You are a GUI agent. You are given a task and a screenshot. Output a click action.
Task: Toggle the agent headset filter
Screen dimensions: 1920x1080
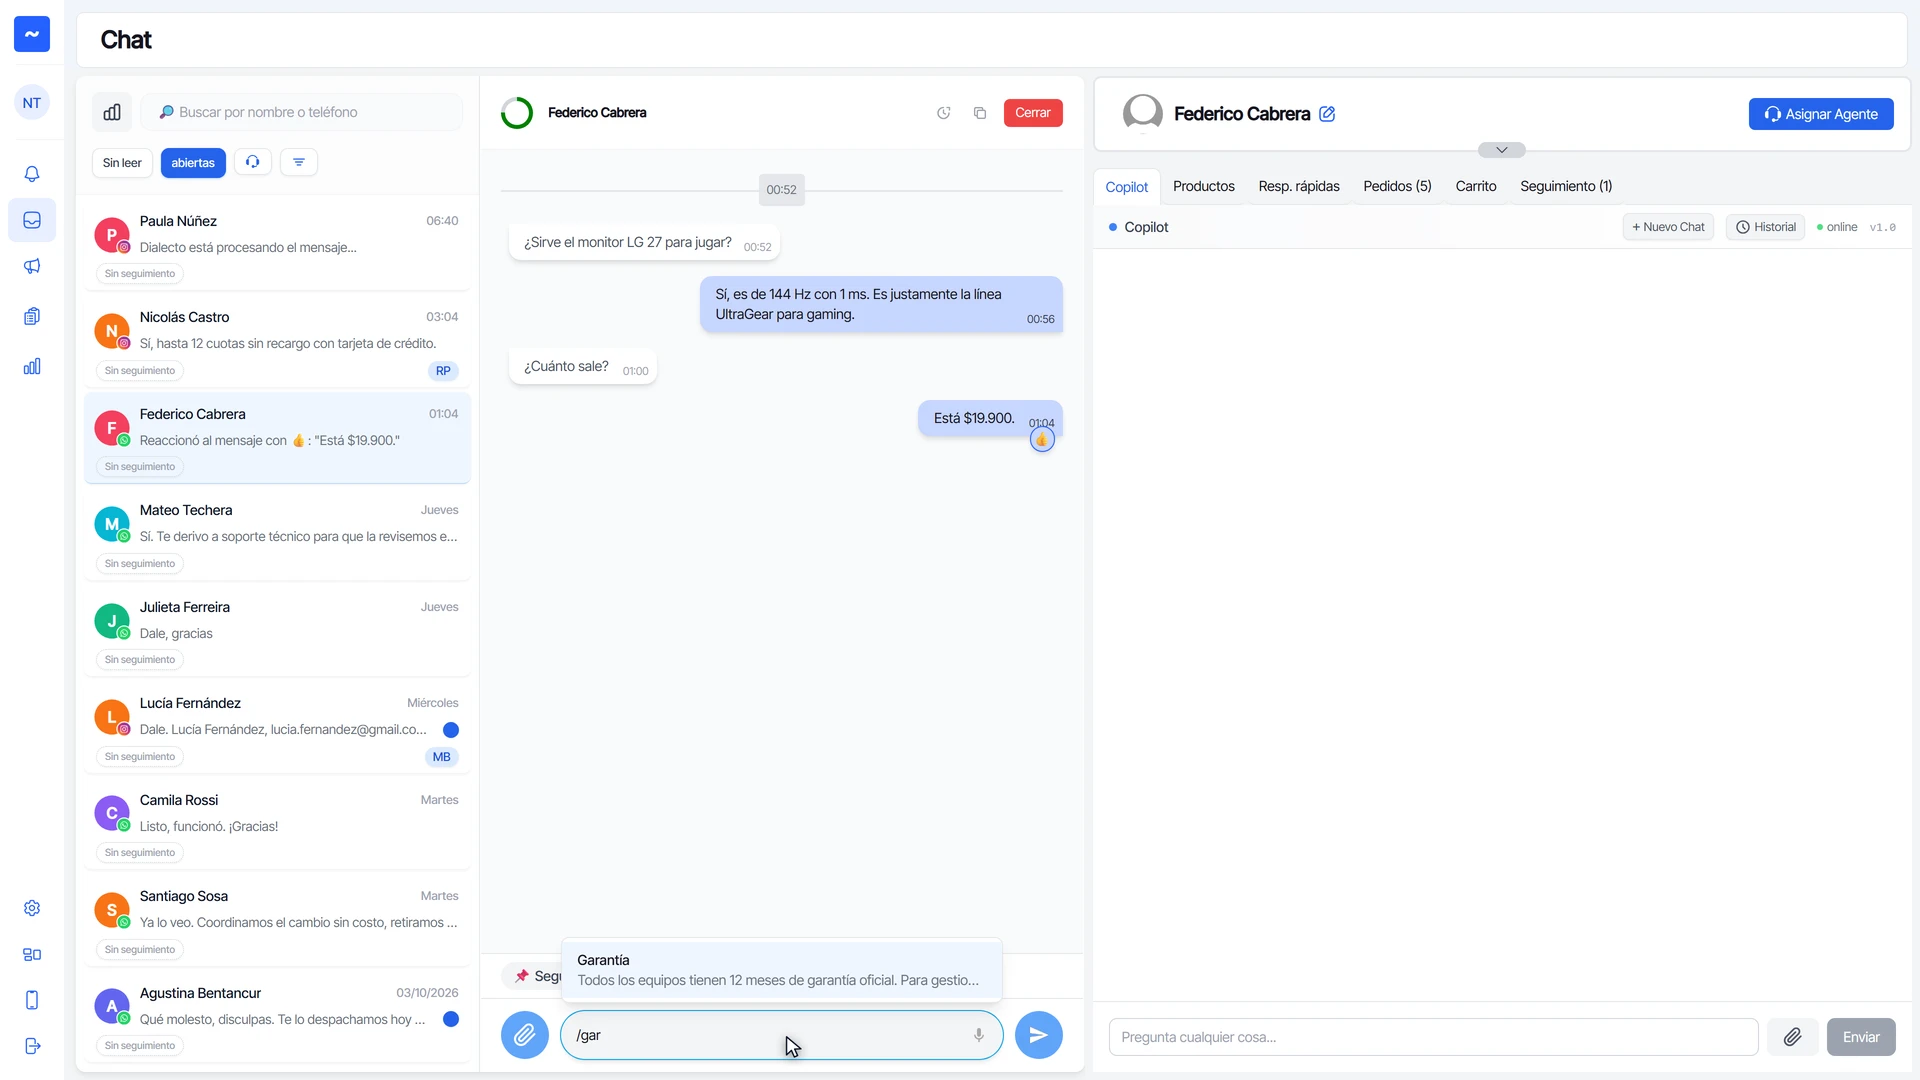tap(253, 162)
